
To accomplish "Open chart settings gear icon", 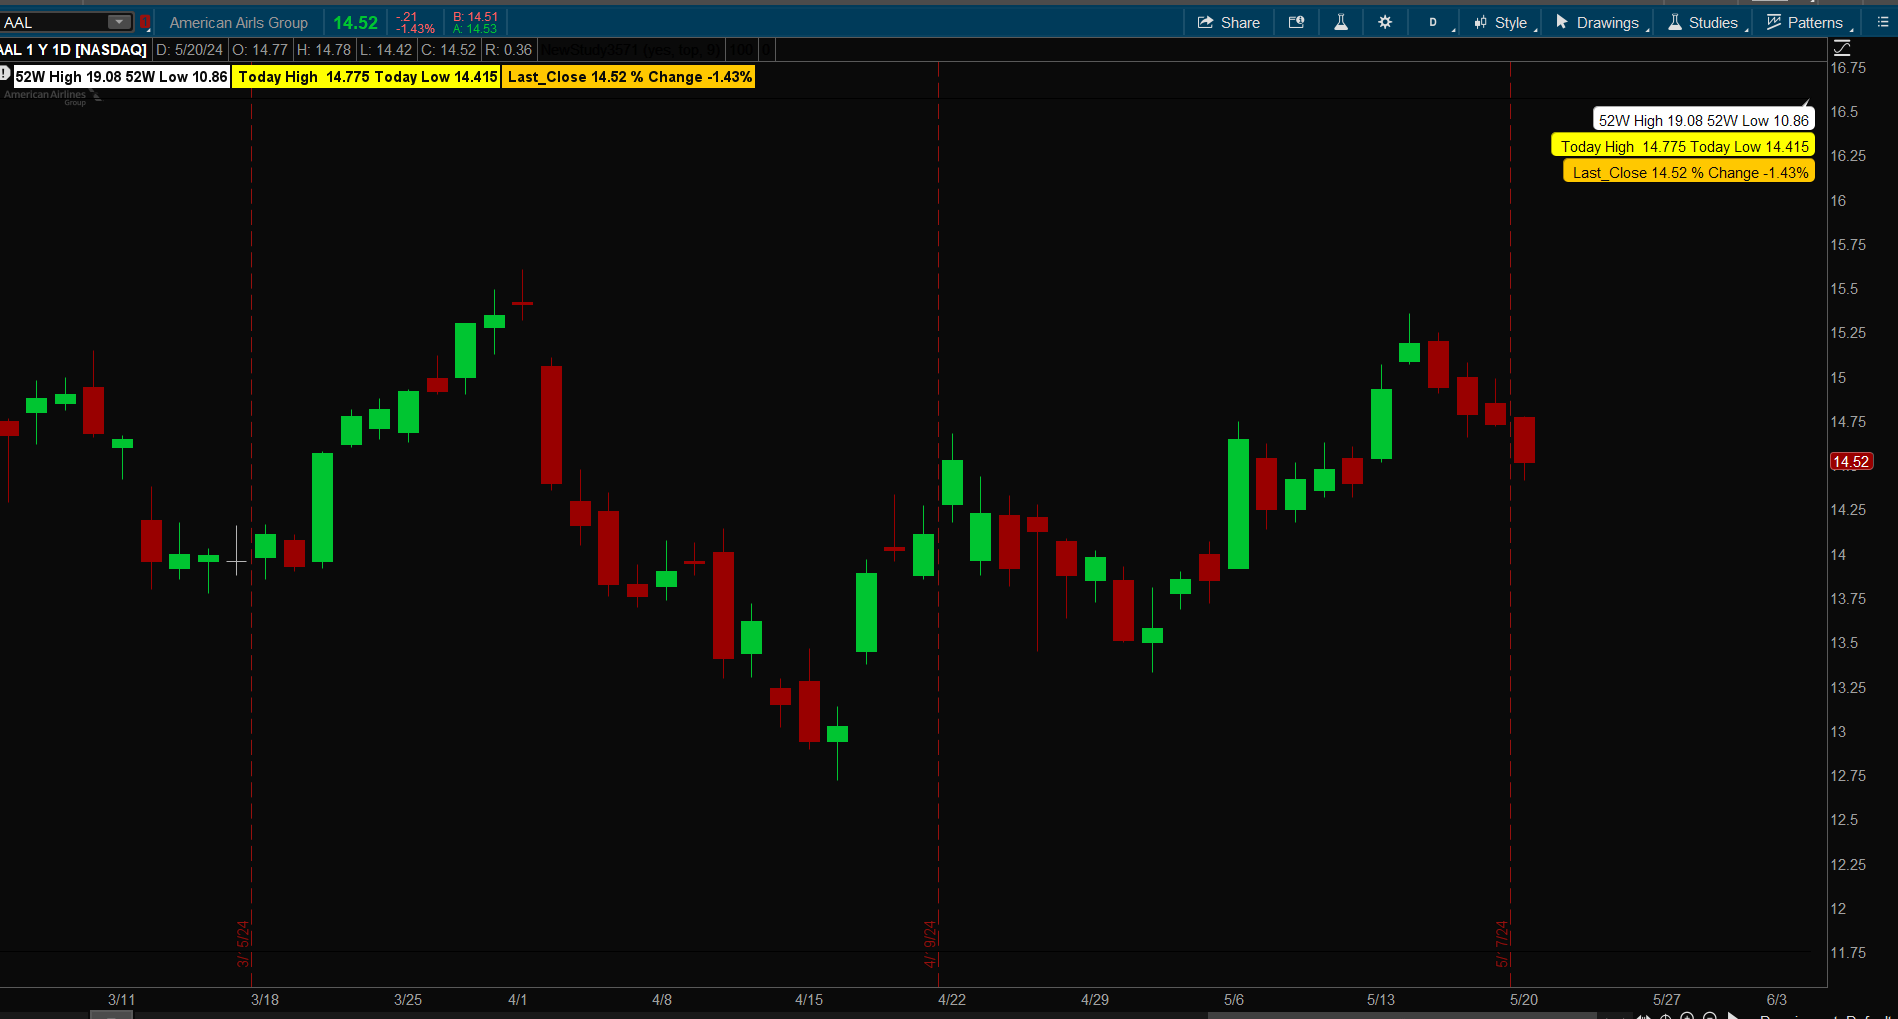I will [x=1385, y=22].
